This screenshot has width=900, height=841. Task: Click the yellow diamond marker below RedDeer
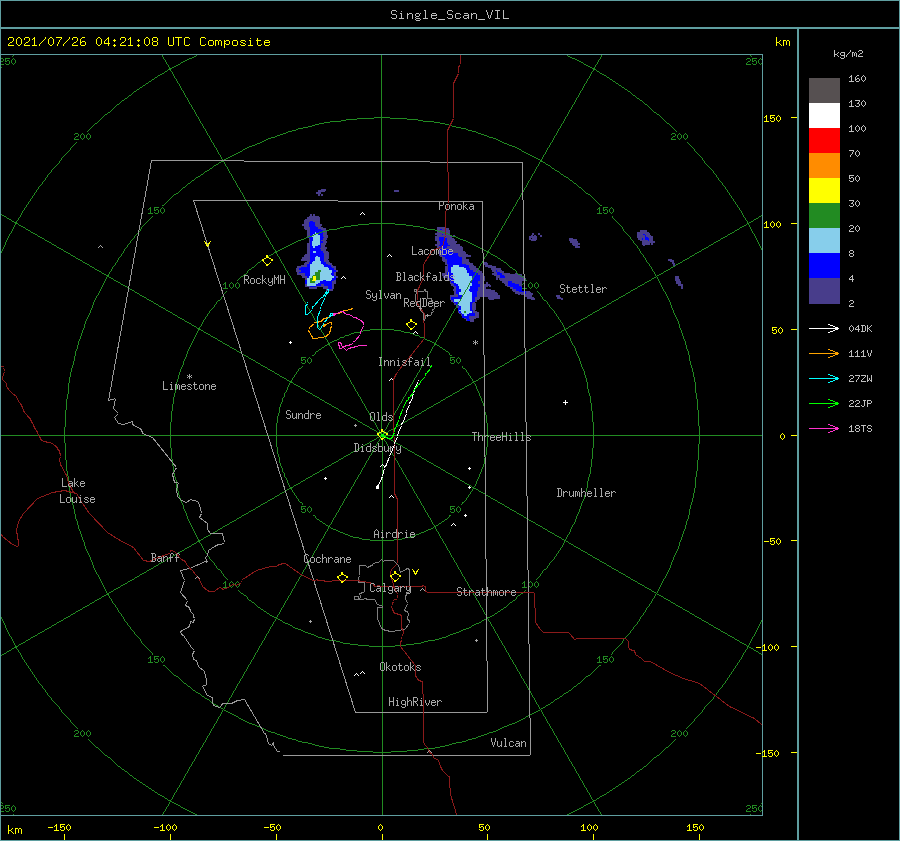click(x=411, y=325)
